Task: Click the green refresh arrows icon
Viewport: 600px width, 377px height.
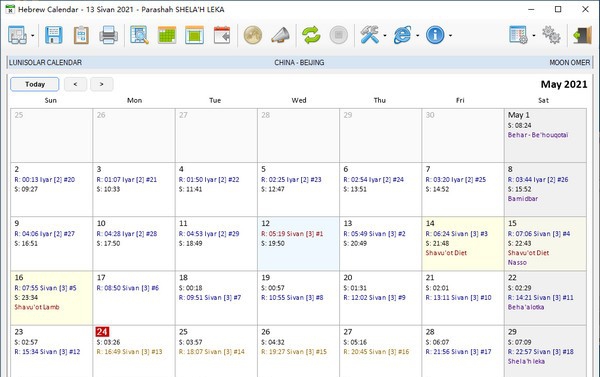Action: (x=311, y=35)
